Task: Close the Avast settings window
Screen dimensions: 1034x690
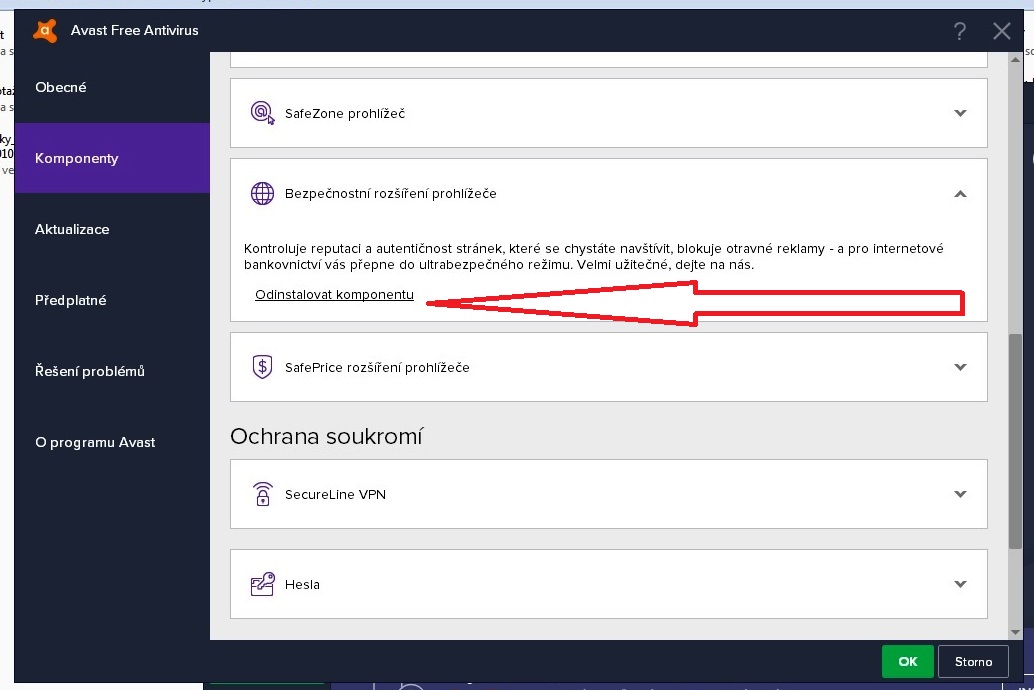Action: pyautogui.click(x=1002, y=31)
